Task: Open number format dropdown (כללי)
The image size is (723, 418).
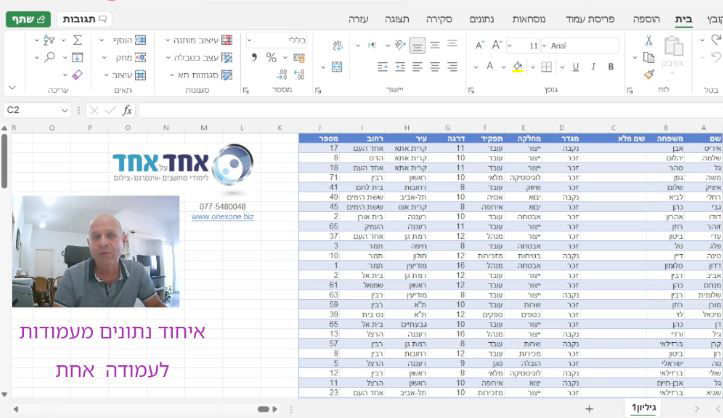Action: [x=249, y=41]
